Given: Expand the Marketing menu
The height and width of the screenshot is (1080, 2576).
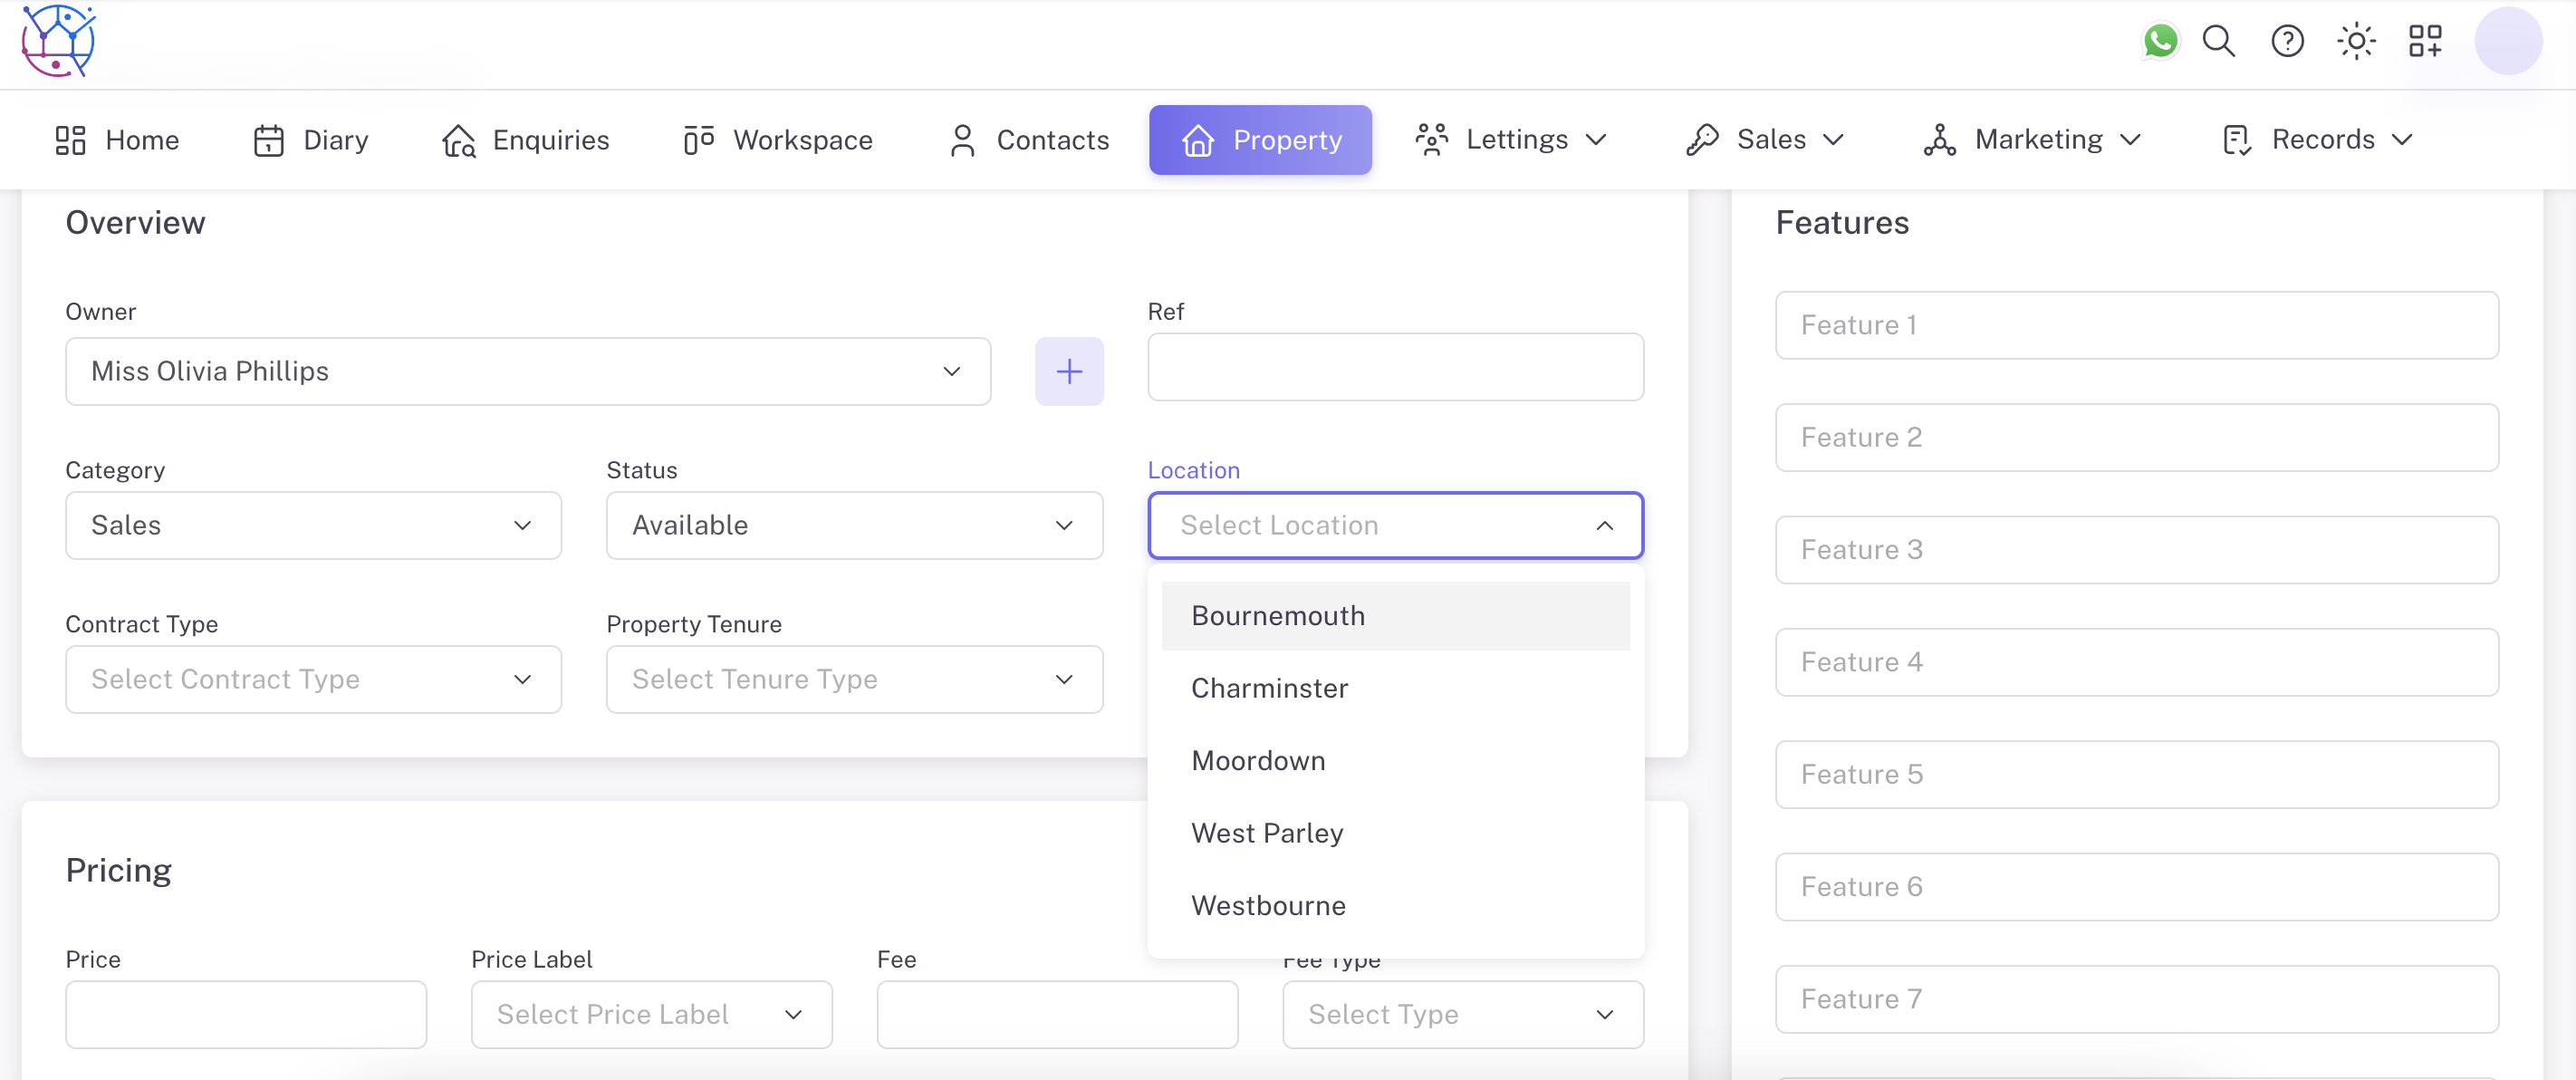Looking at the screenshot, I should 2032,140.
